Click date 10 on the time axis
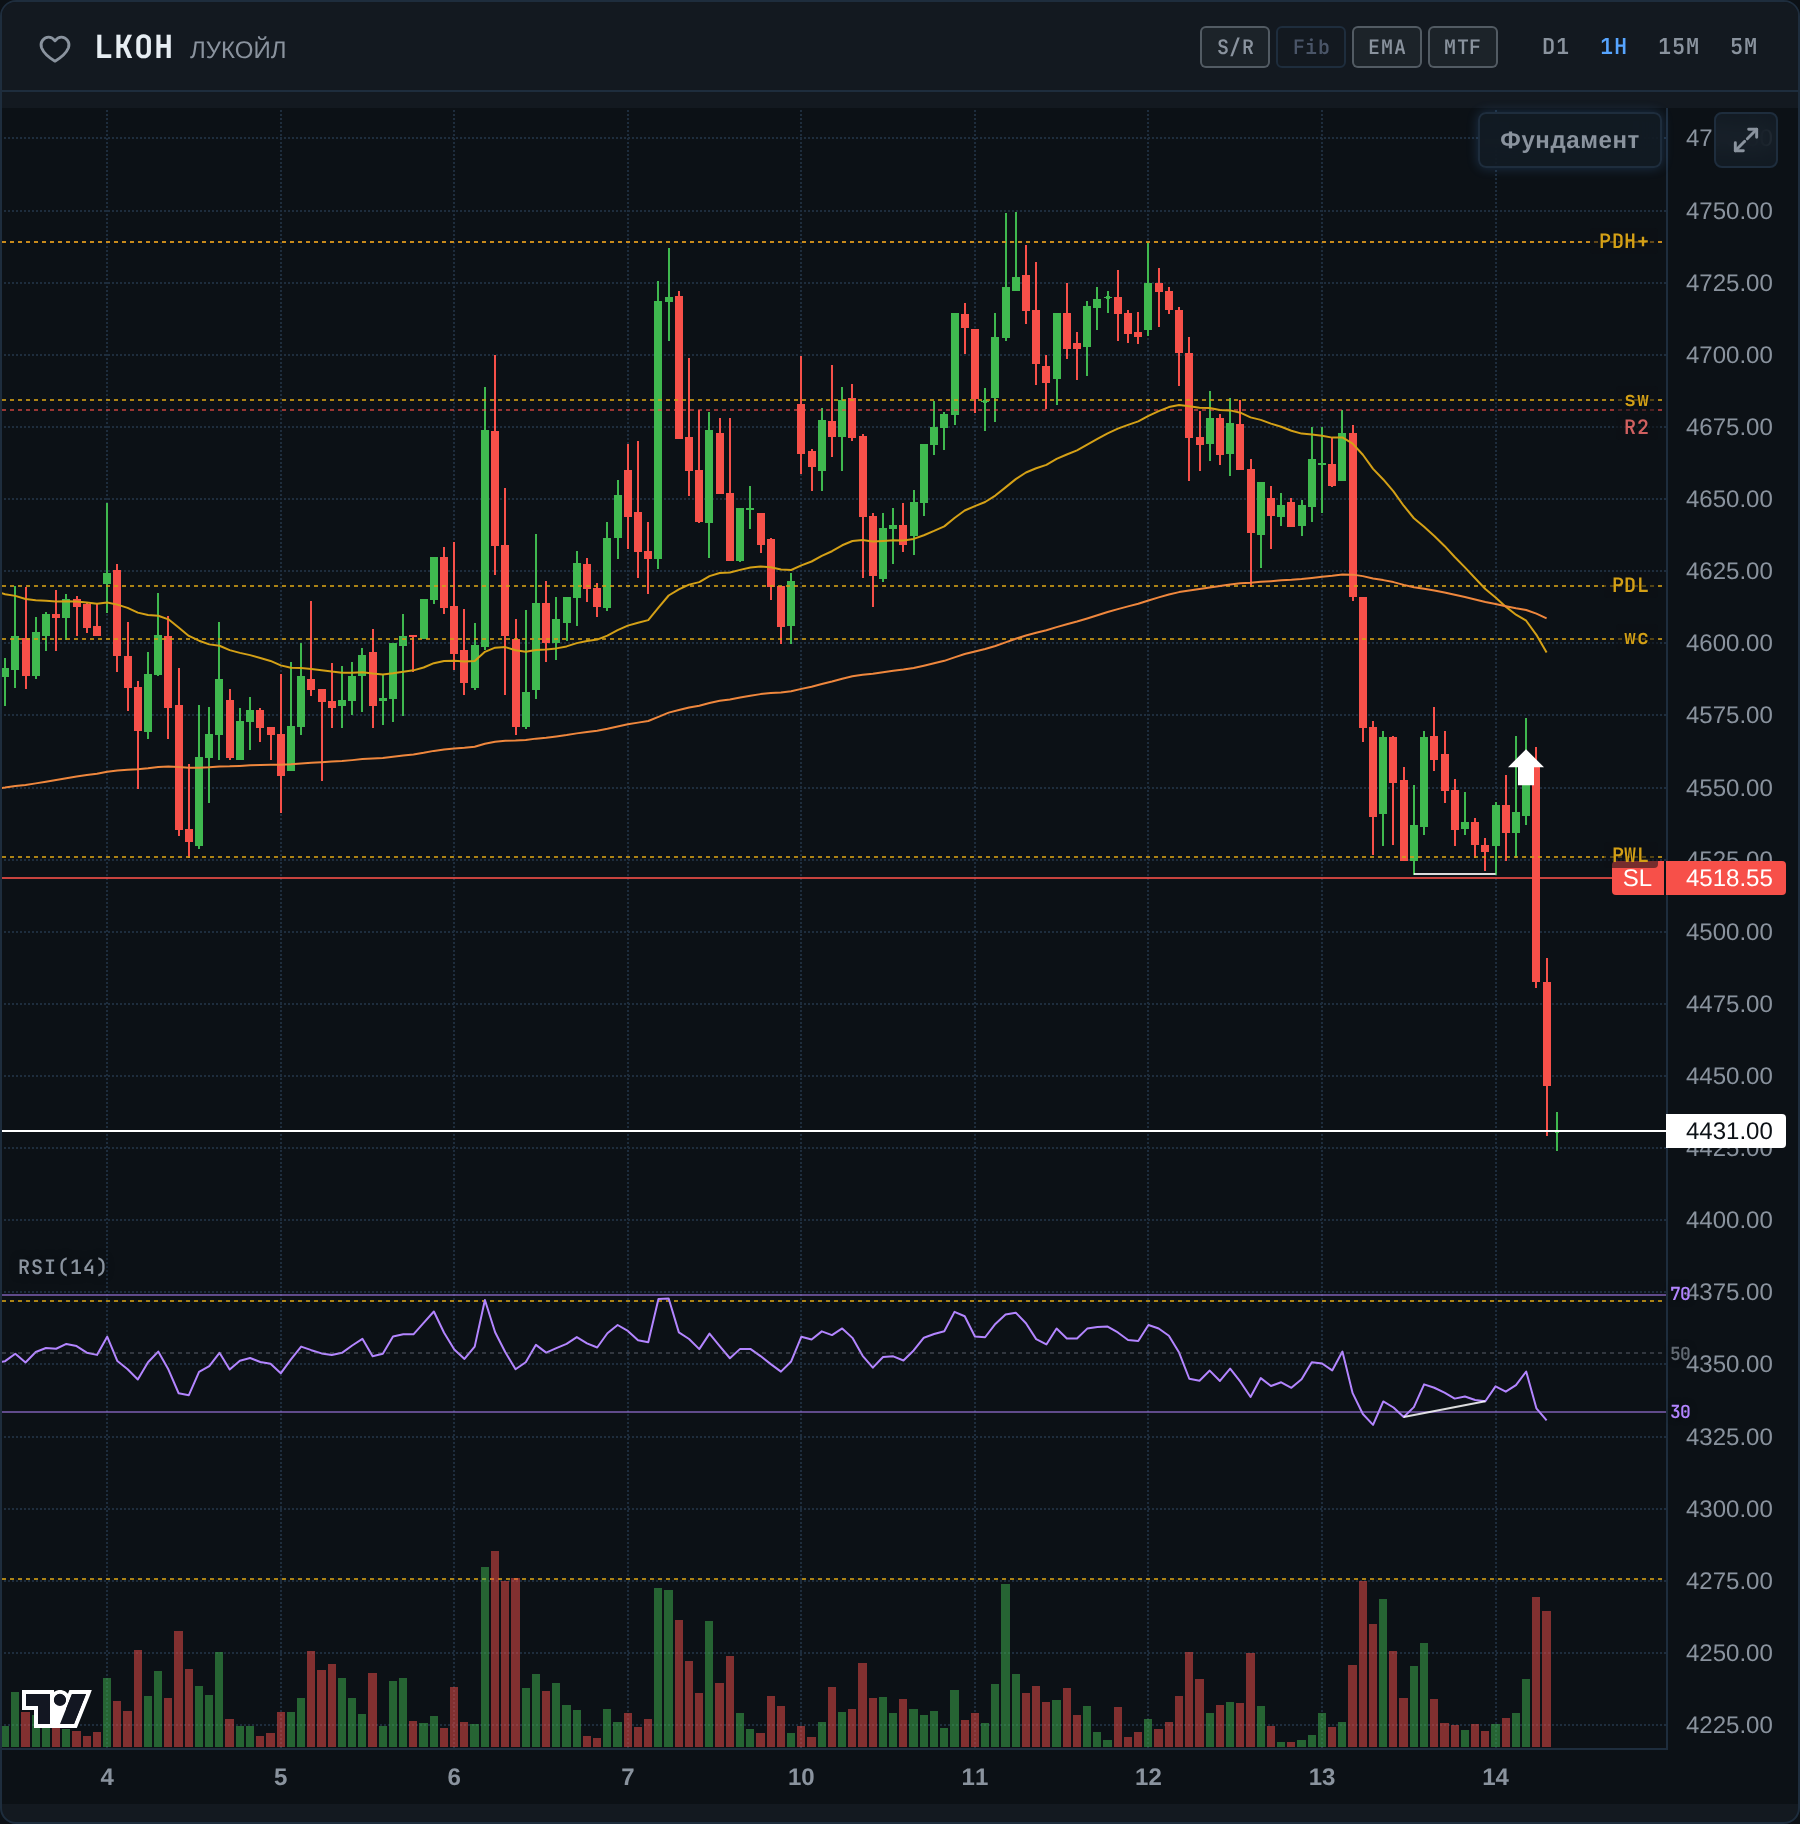The height and width of the screenshot is (1824, 1800). [801, 1777]
